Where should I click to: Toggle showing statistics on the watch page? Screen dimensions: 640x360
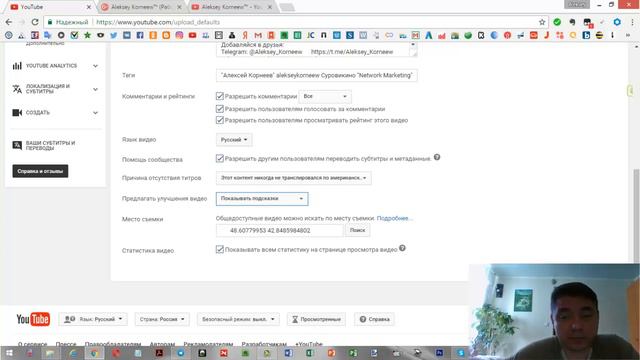[x=220, y=249]
